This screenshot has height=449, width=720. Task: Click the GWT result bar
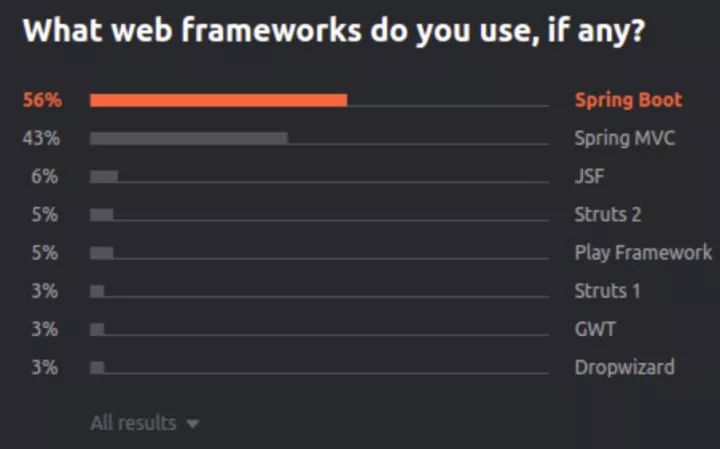click(97, 329)
